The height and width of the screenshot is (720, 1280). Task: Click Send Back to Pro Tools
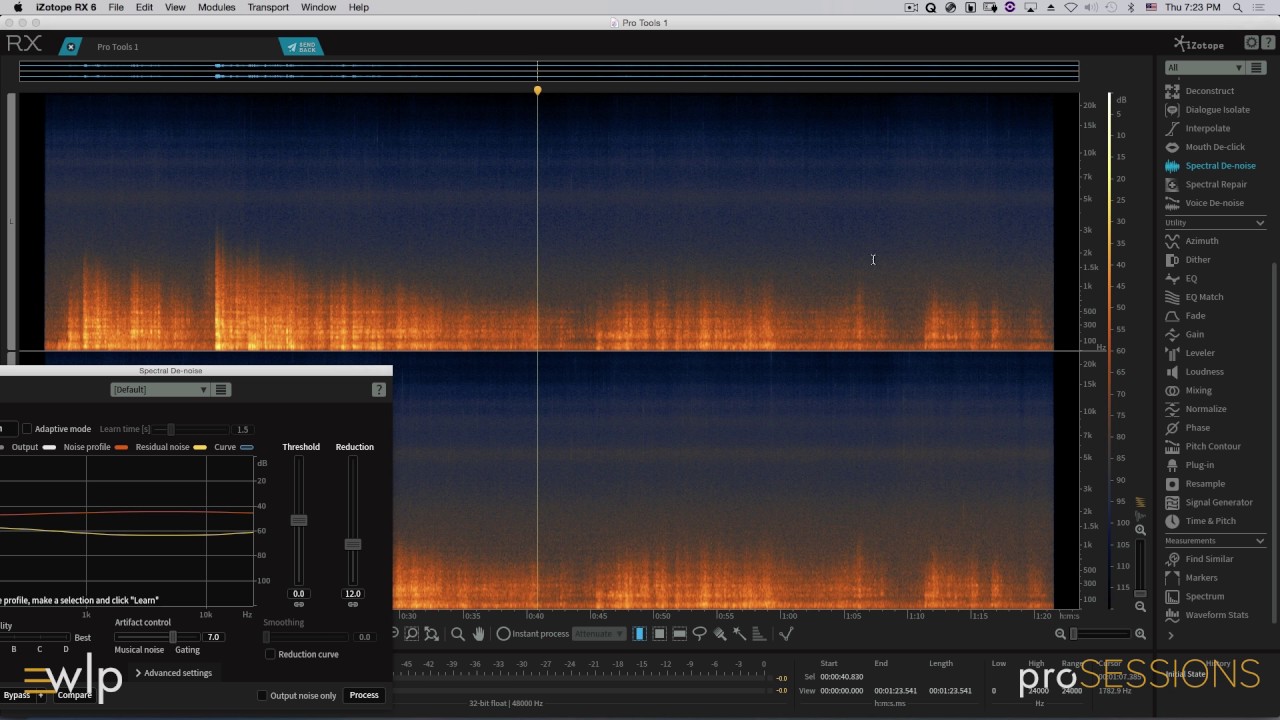click(301, 47)
